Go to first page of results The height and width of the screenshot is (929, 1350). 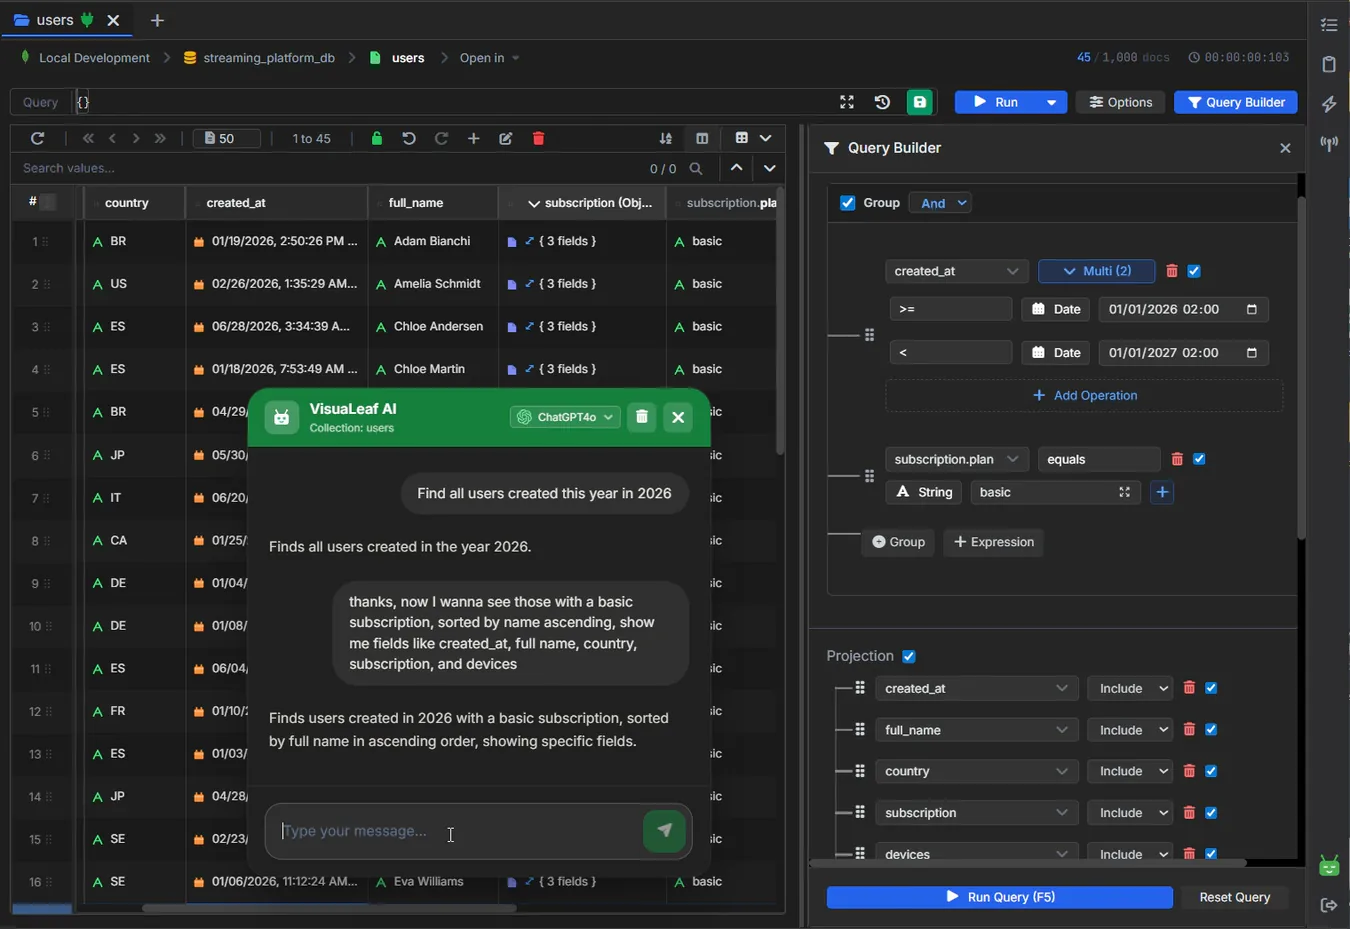point(88,139)
